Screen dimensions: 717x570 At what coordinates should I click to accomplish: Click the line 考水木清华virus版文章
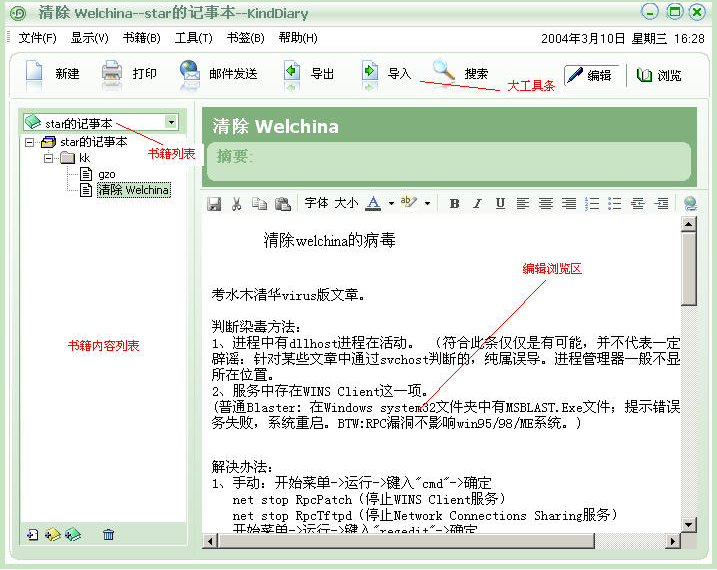289,295
